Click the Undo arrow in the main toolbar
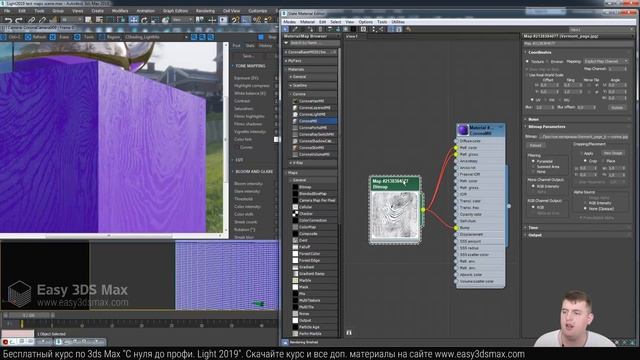 8,20
